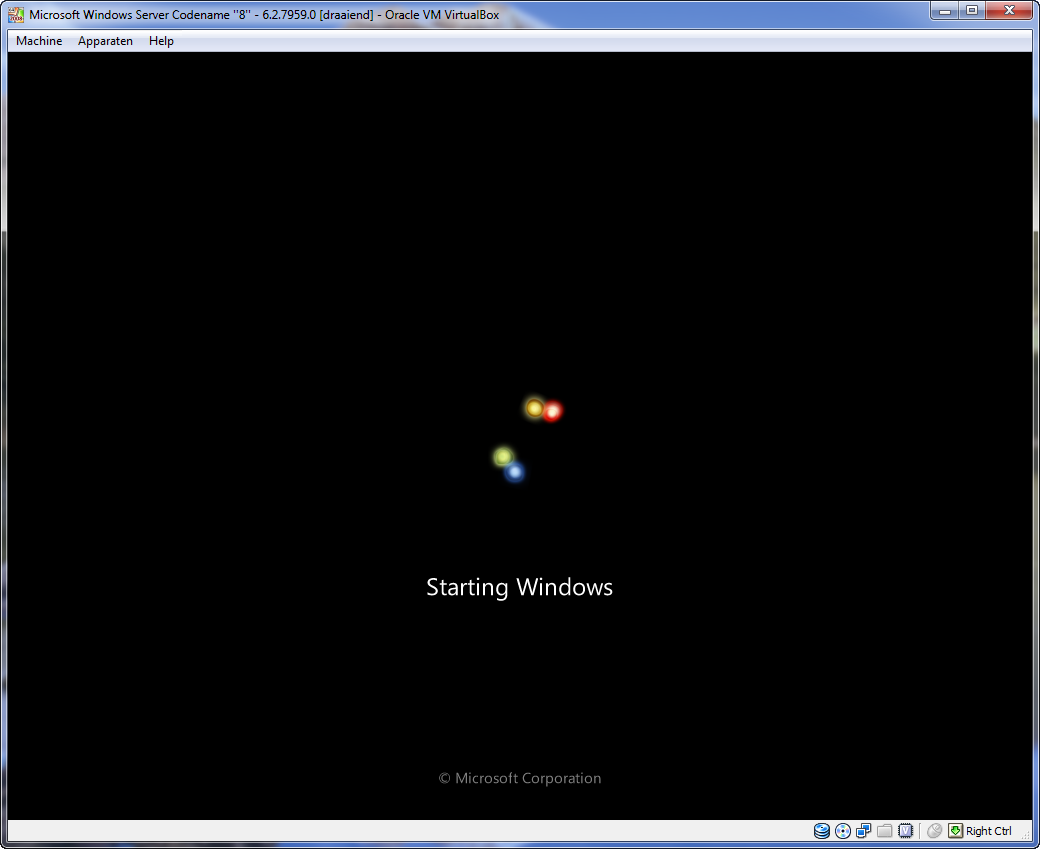Click the Starting Windows text
Screen dimensions: 1040x849
[x=519, y=588]
